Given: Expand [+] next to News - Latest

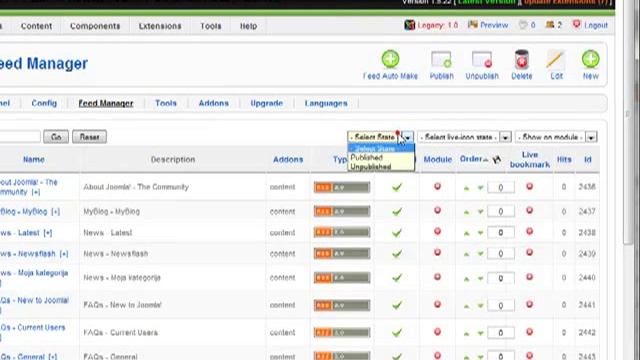Looking at the screenshot, I should [48, 233].
